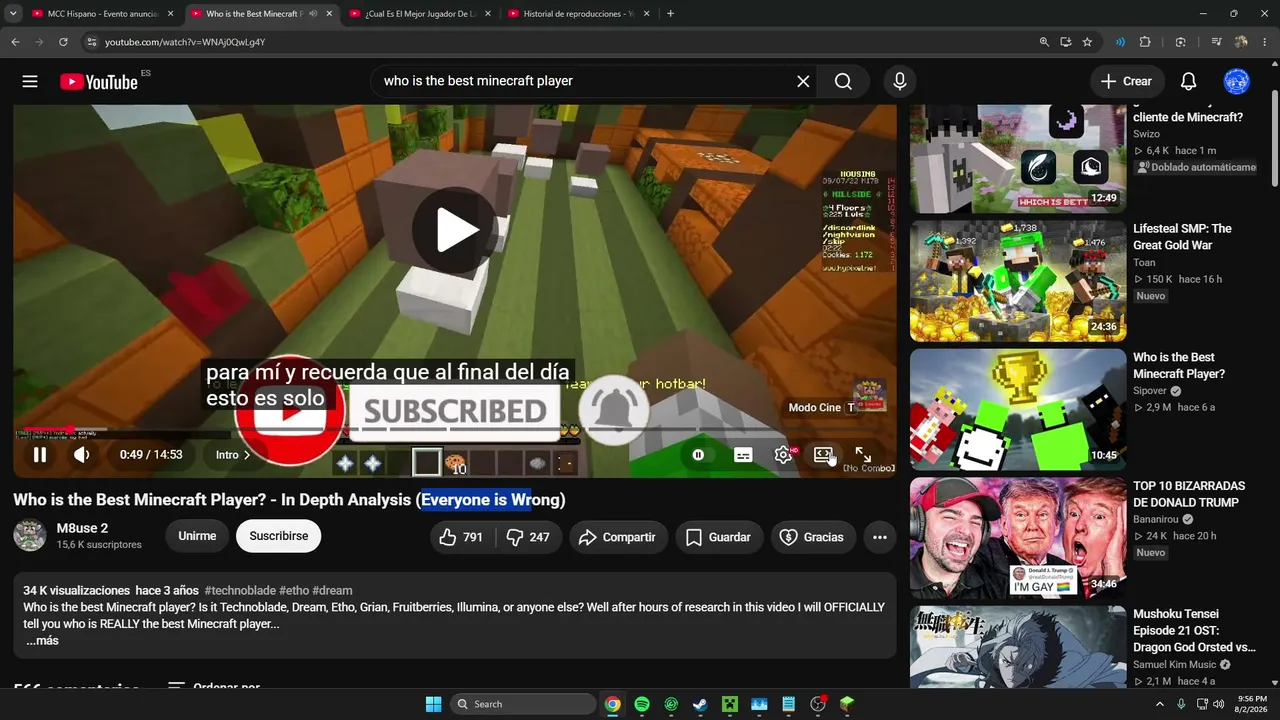Open the #dream hashtag link
The image size is (1280, 720).
coord(332,591)
